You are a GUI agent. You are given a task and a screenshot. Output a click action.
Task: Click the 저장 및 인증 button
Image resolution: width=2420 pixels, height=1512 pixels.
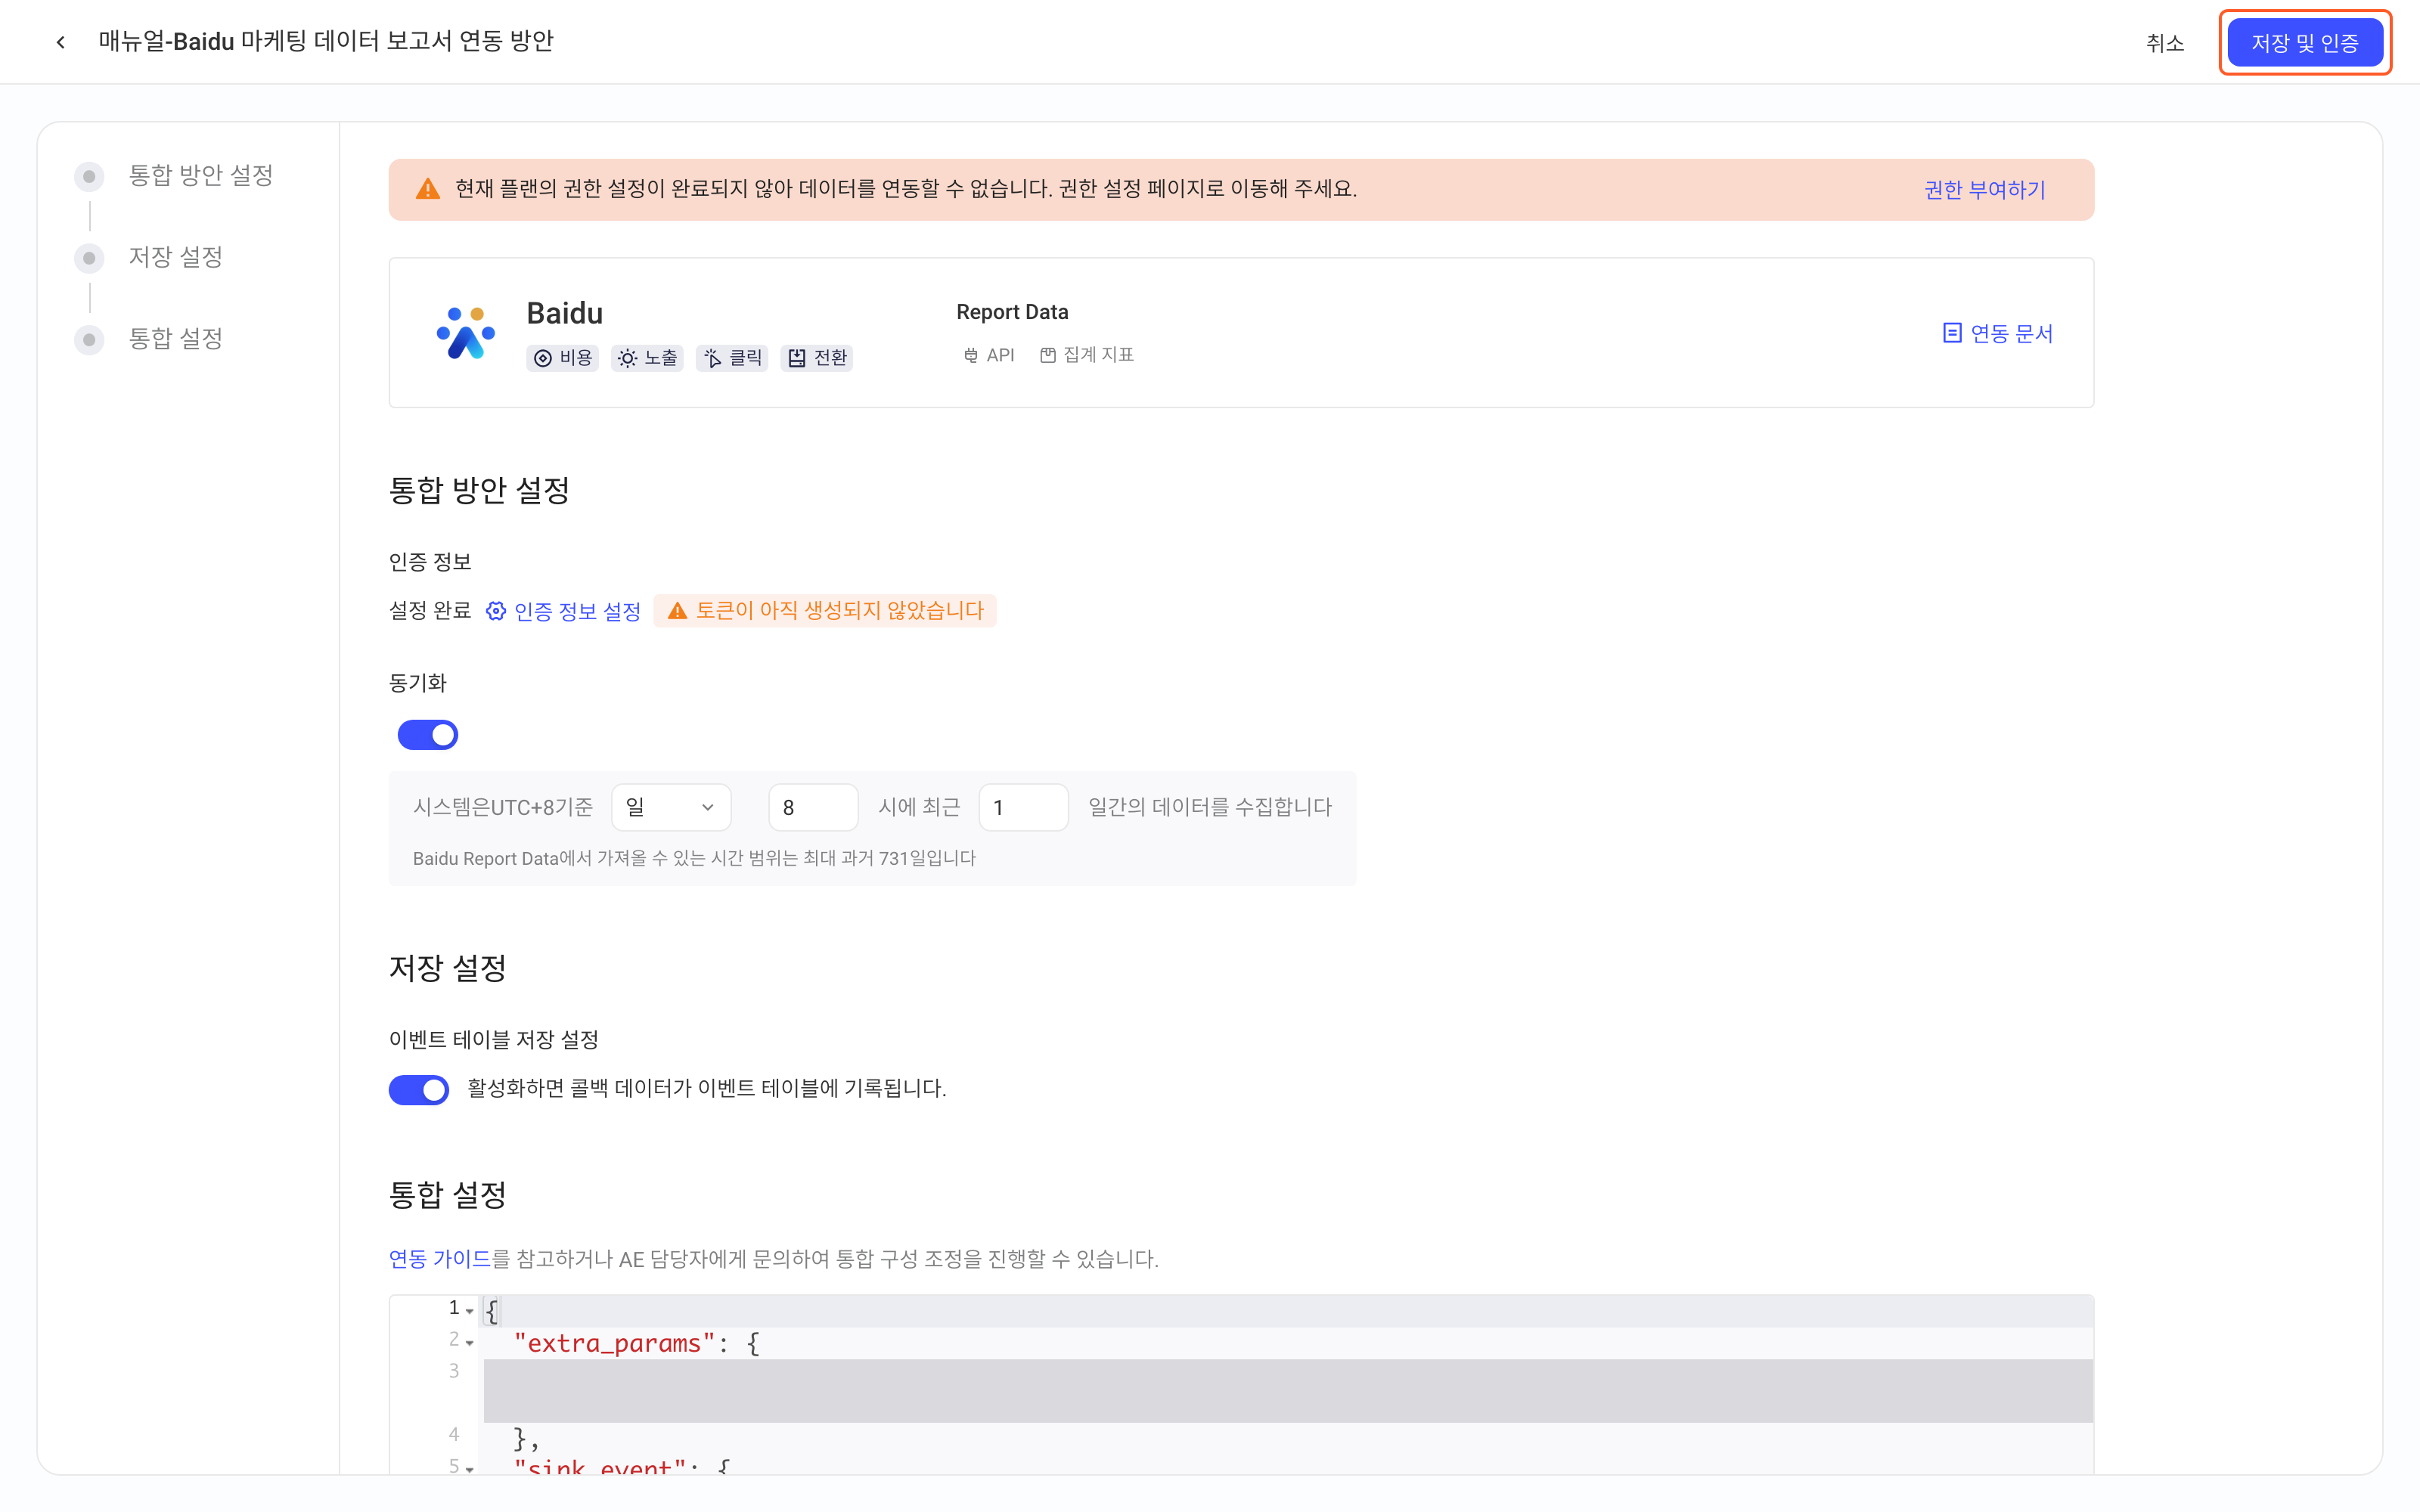pyautogui.click(x=2304, y=43)
